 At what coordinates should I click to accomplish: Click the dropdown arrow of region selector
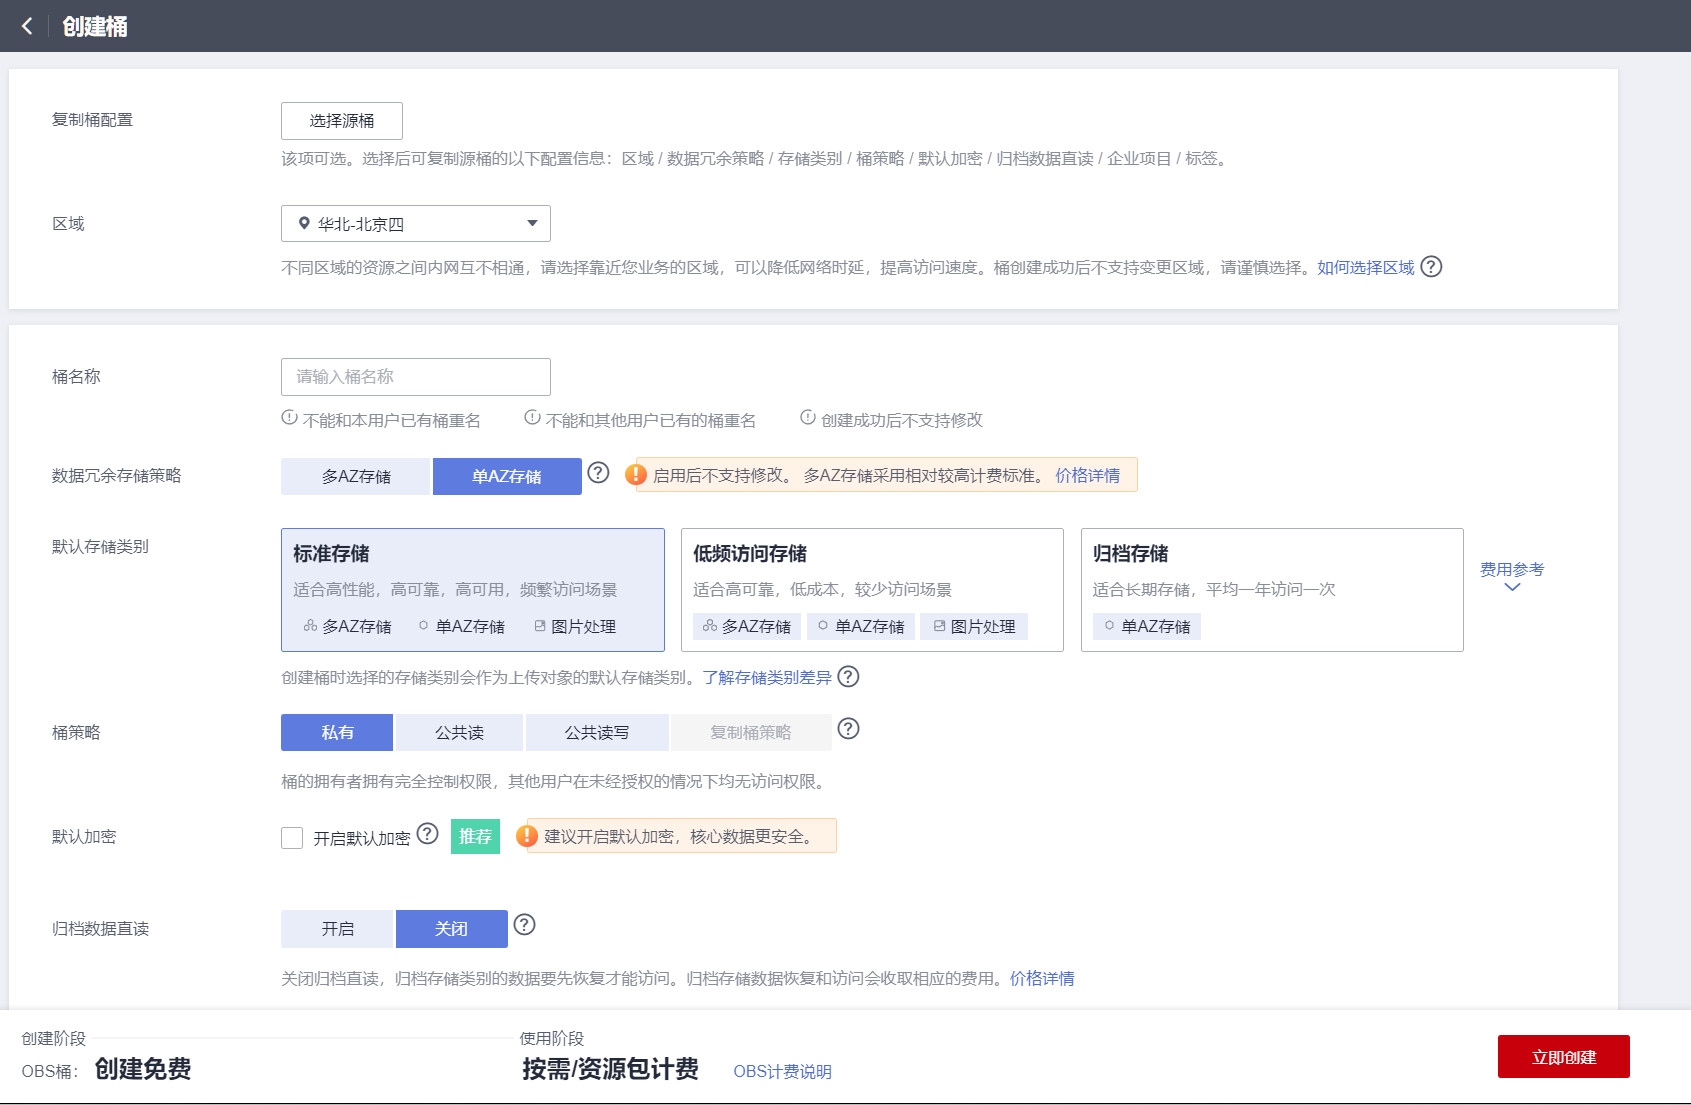coord(532,224)
